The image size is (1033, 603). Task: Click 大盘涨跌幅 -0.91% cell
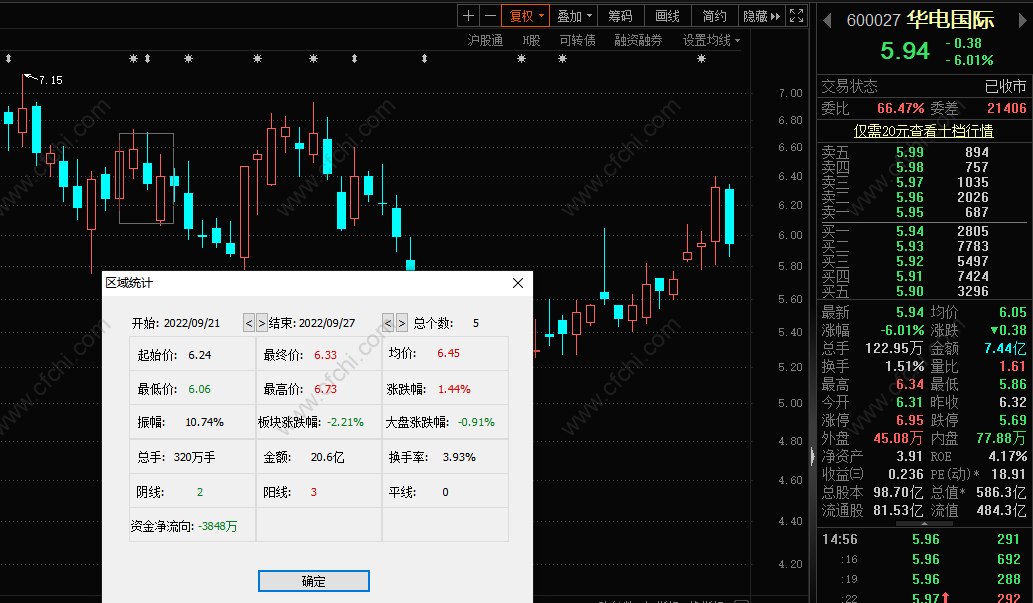click(x=445, y=422)
